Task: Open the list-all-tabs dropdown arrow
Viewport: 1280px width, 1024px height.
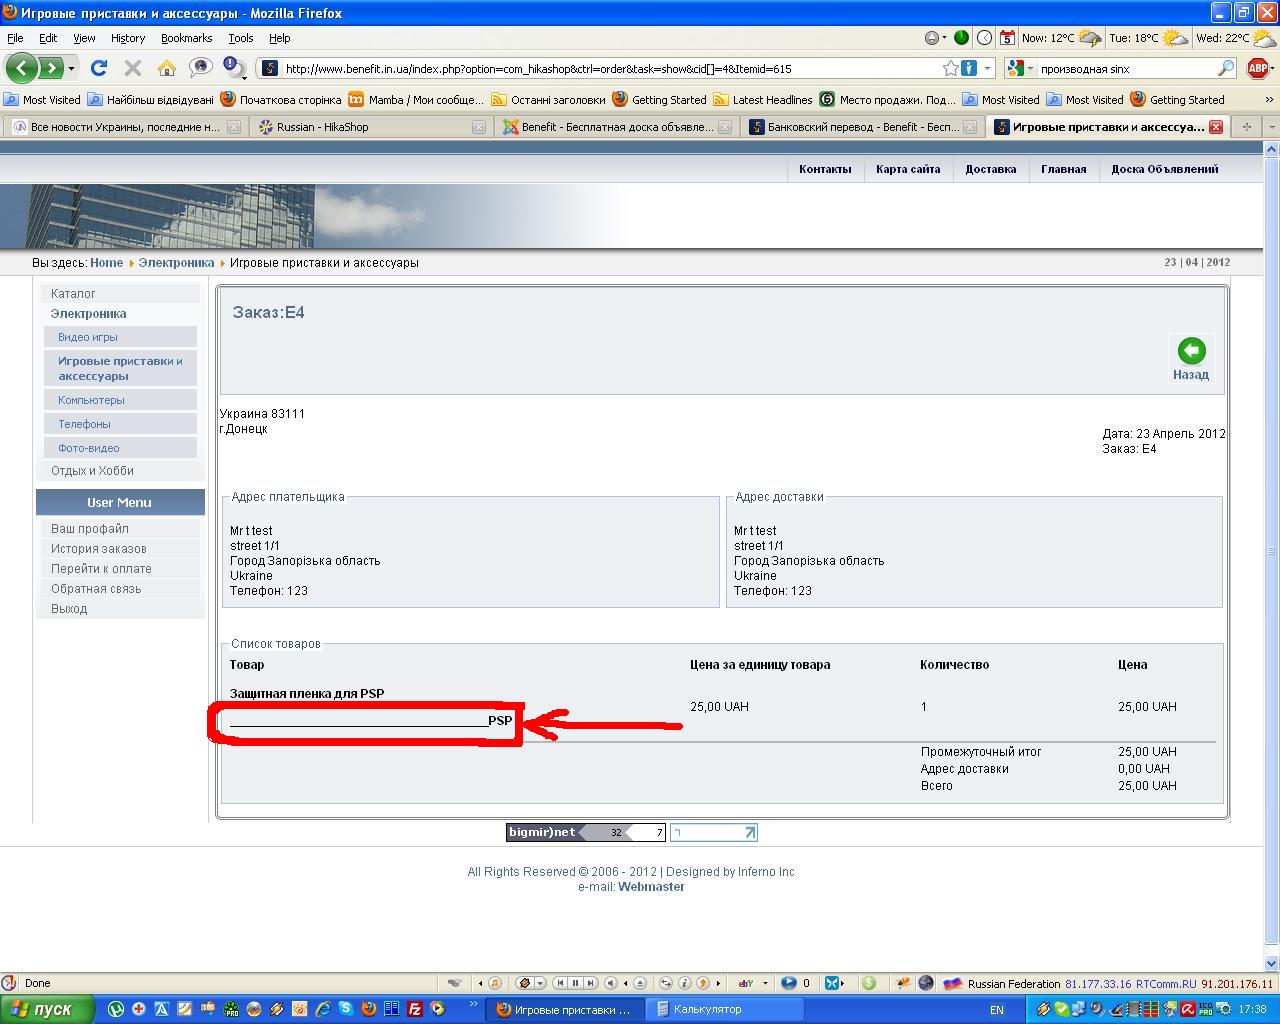Action: (1270, 127)
